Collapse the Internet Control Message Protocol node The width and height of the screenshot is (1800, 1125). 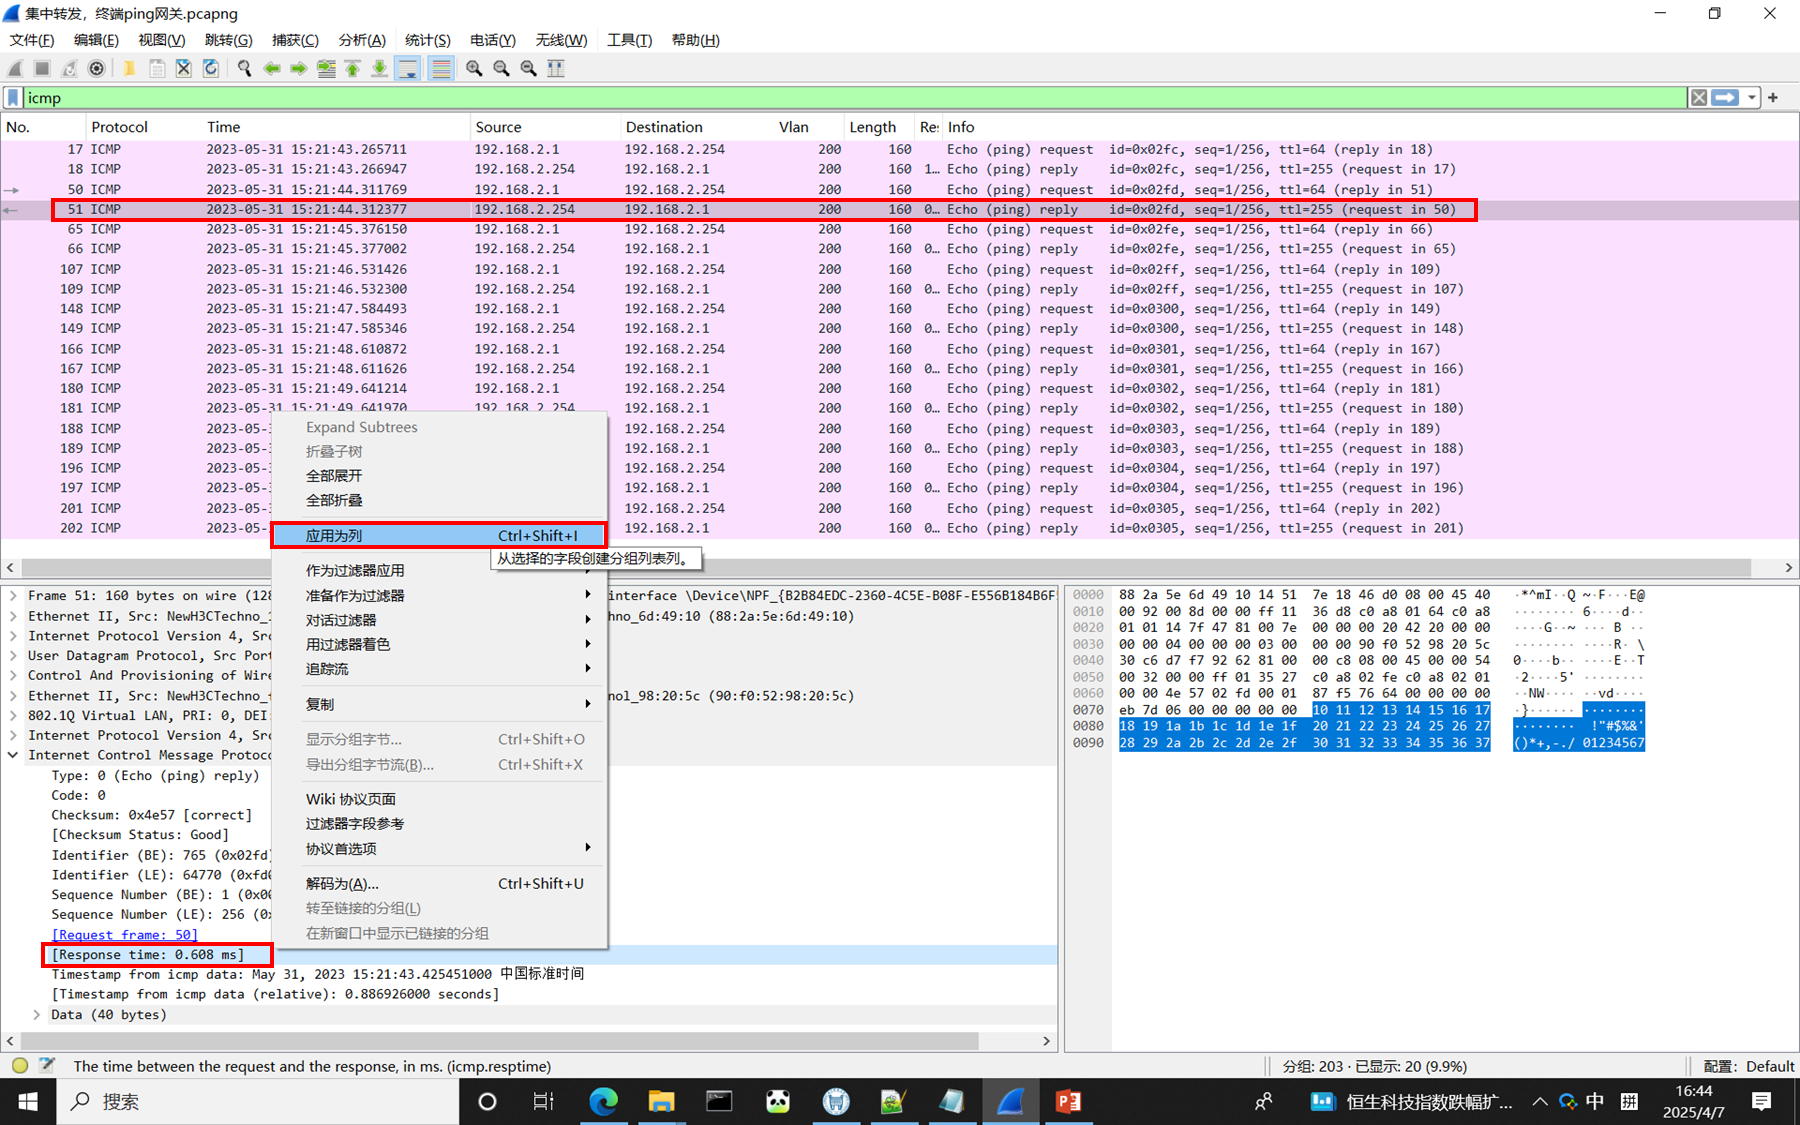click(x=13, y=755)
